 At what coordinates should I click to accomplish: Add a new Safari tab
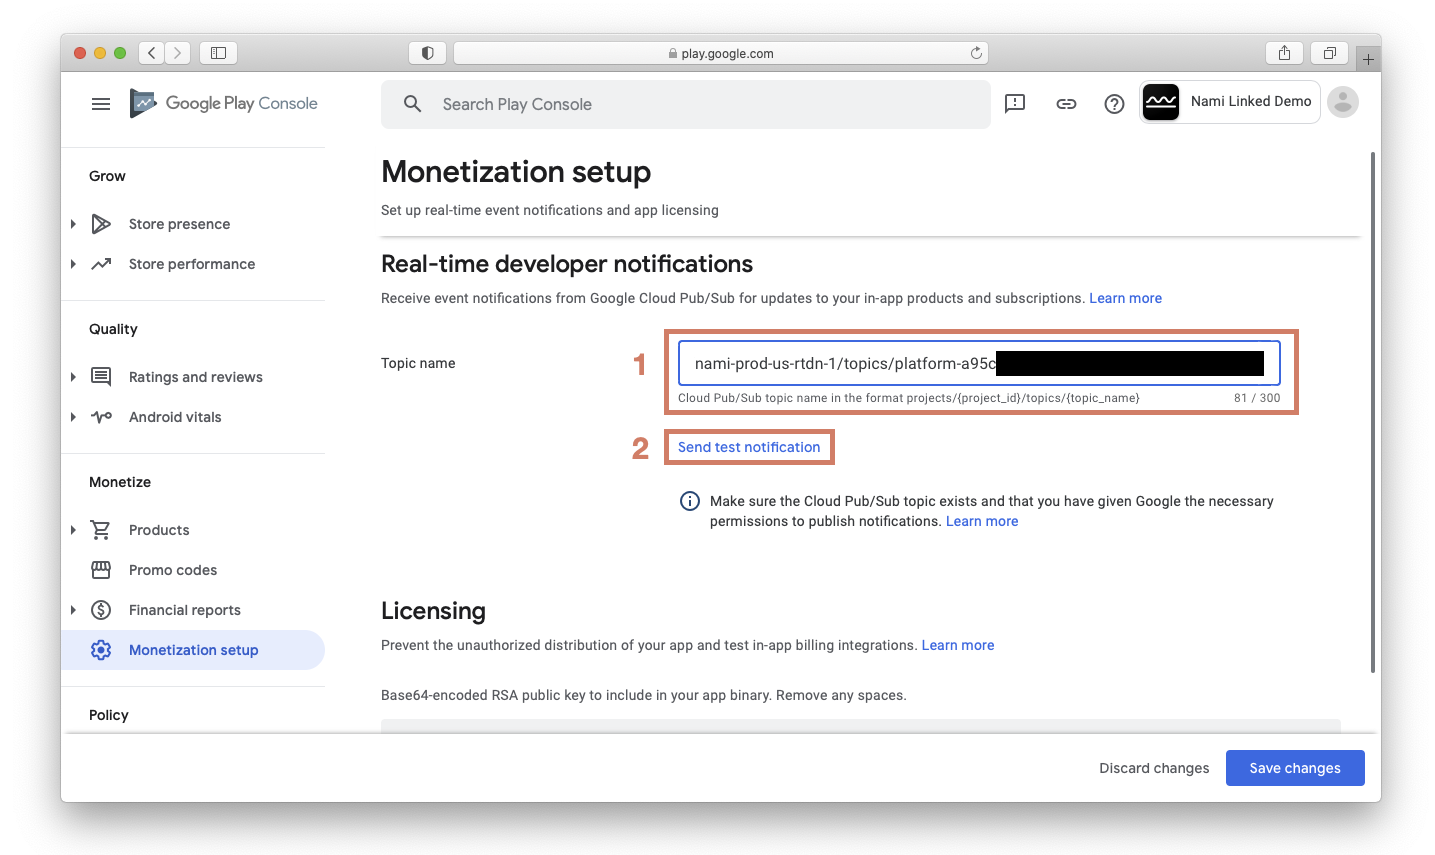coord(1368,59)
